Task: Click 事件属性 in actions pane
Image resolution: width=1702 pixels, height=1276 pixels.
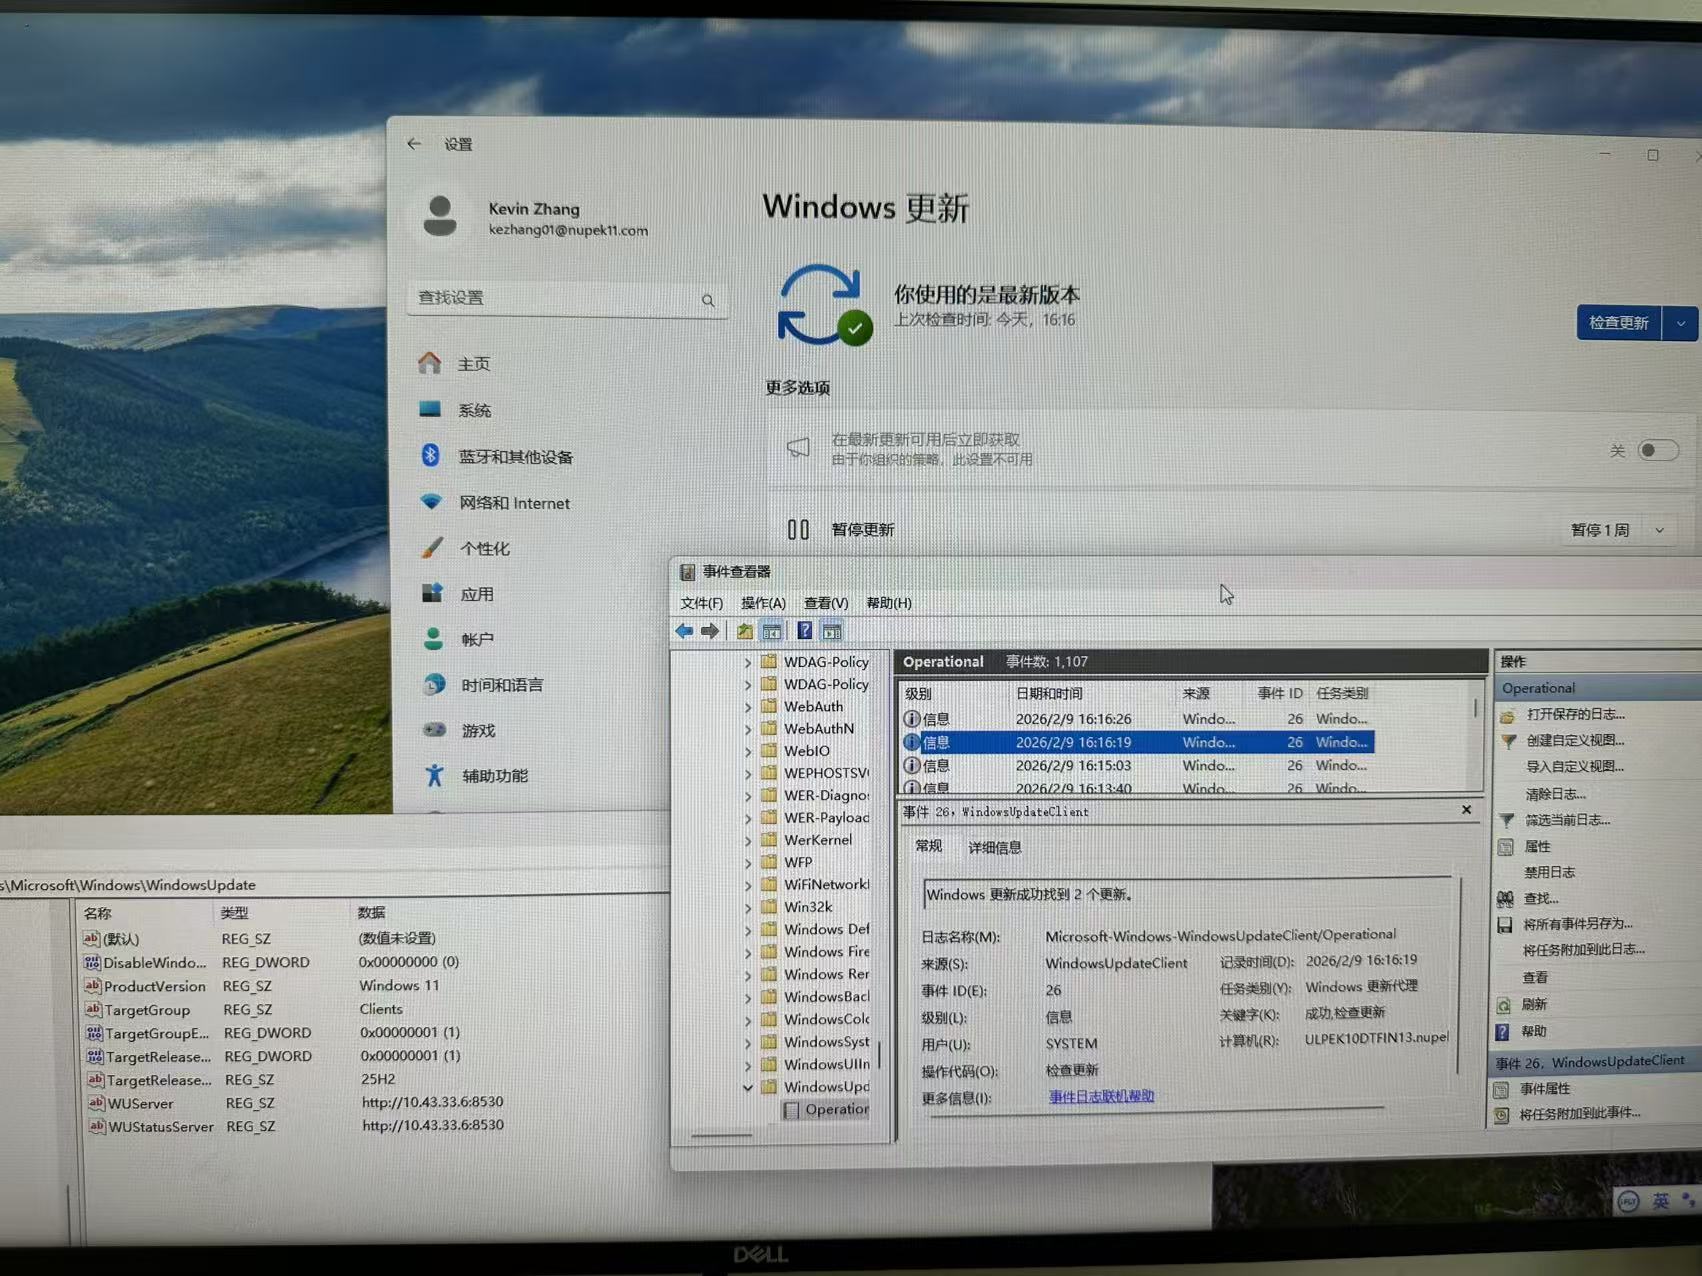Action: click(1545, 1088)
